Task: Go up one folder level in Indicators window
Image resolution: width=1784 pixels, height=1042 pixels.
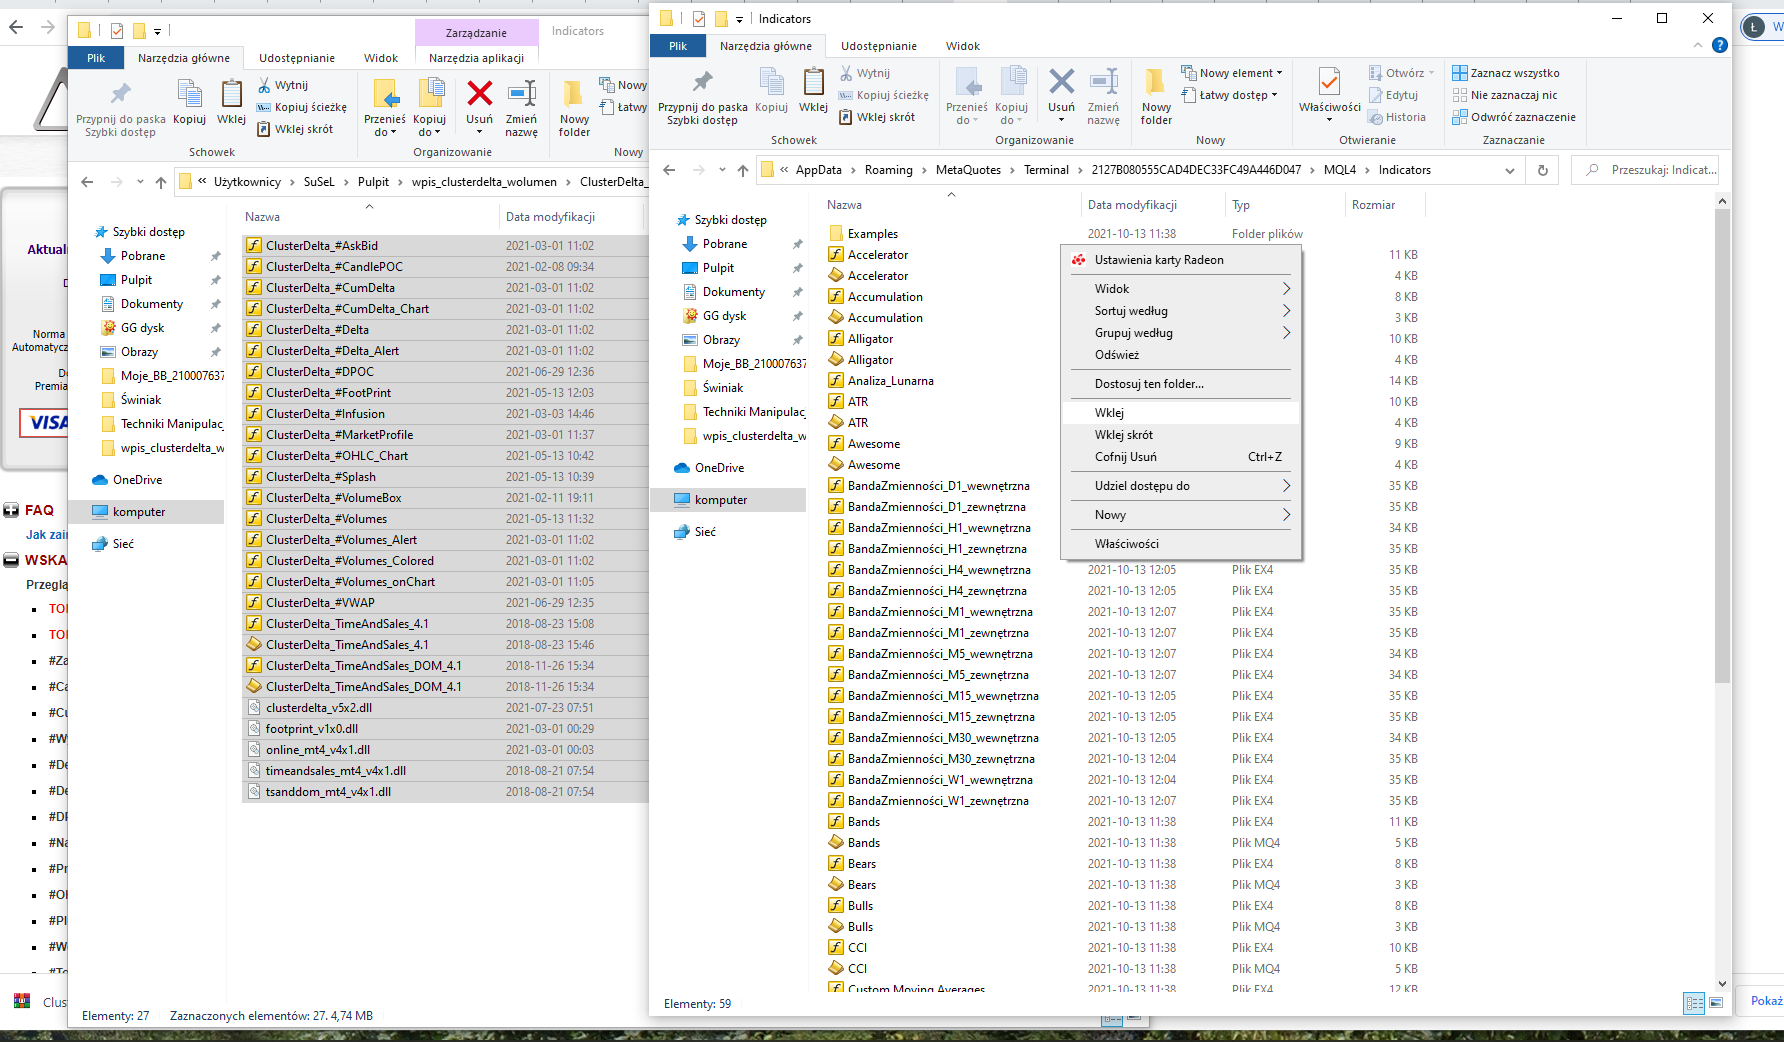Action: click(742, 170)
